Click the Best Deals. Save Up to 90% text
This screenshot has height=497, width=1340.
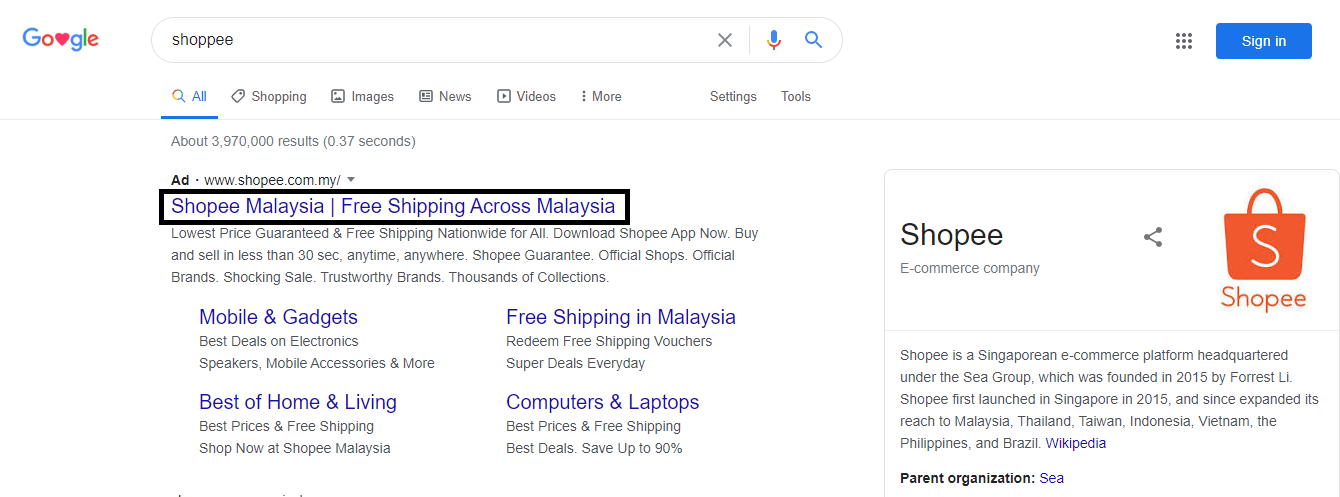click(x=594, y=448)
